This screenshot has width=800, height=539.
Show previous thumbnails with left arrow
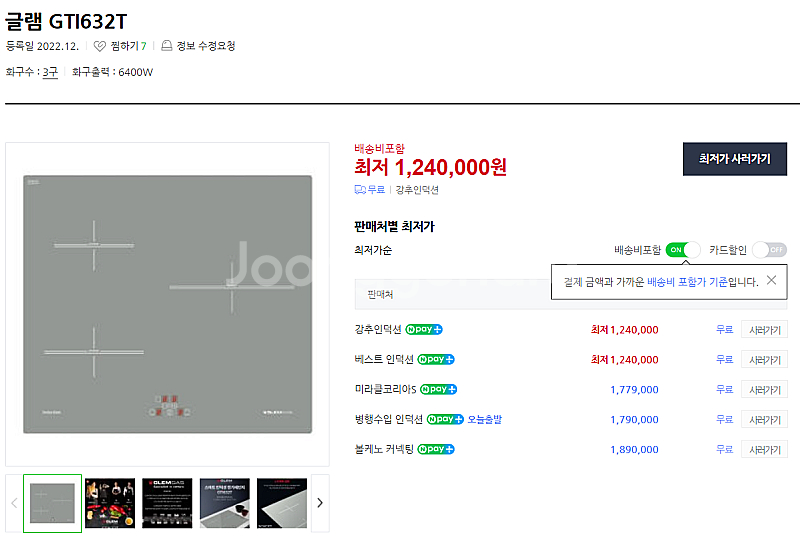pos(14,503)
